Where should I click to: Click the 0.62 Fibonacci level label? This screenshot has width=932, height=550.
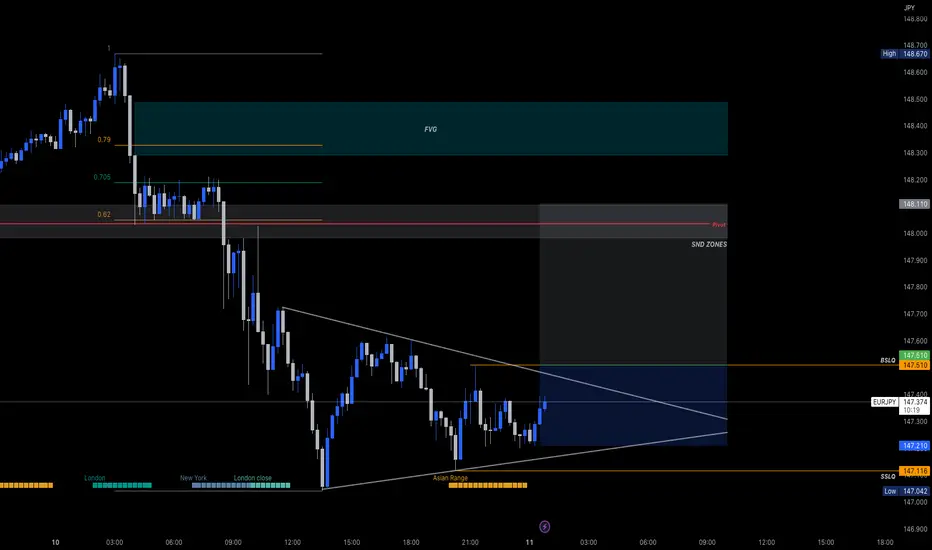[104, 215]
